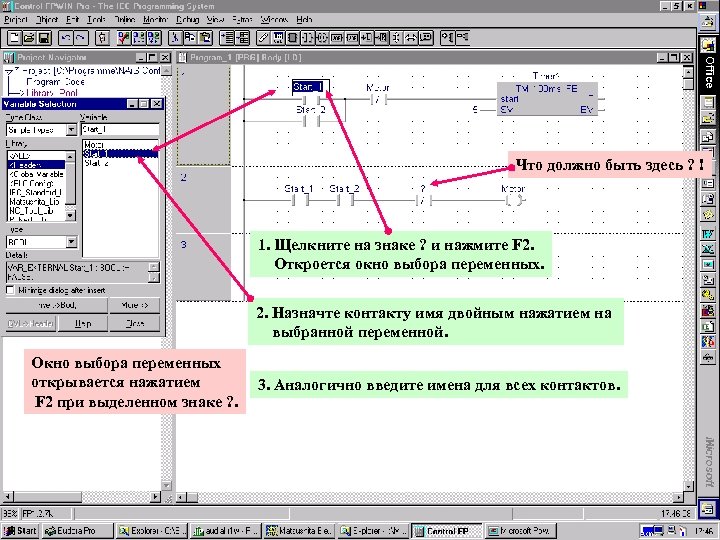Click the Paste clipboard toolbar icon
The height and width of the screenshot is (540, 720).
pos(205,38)
